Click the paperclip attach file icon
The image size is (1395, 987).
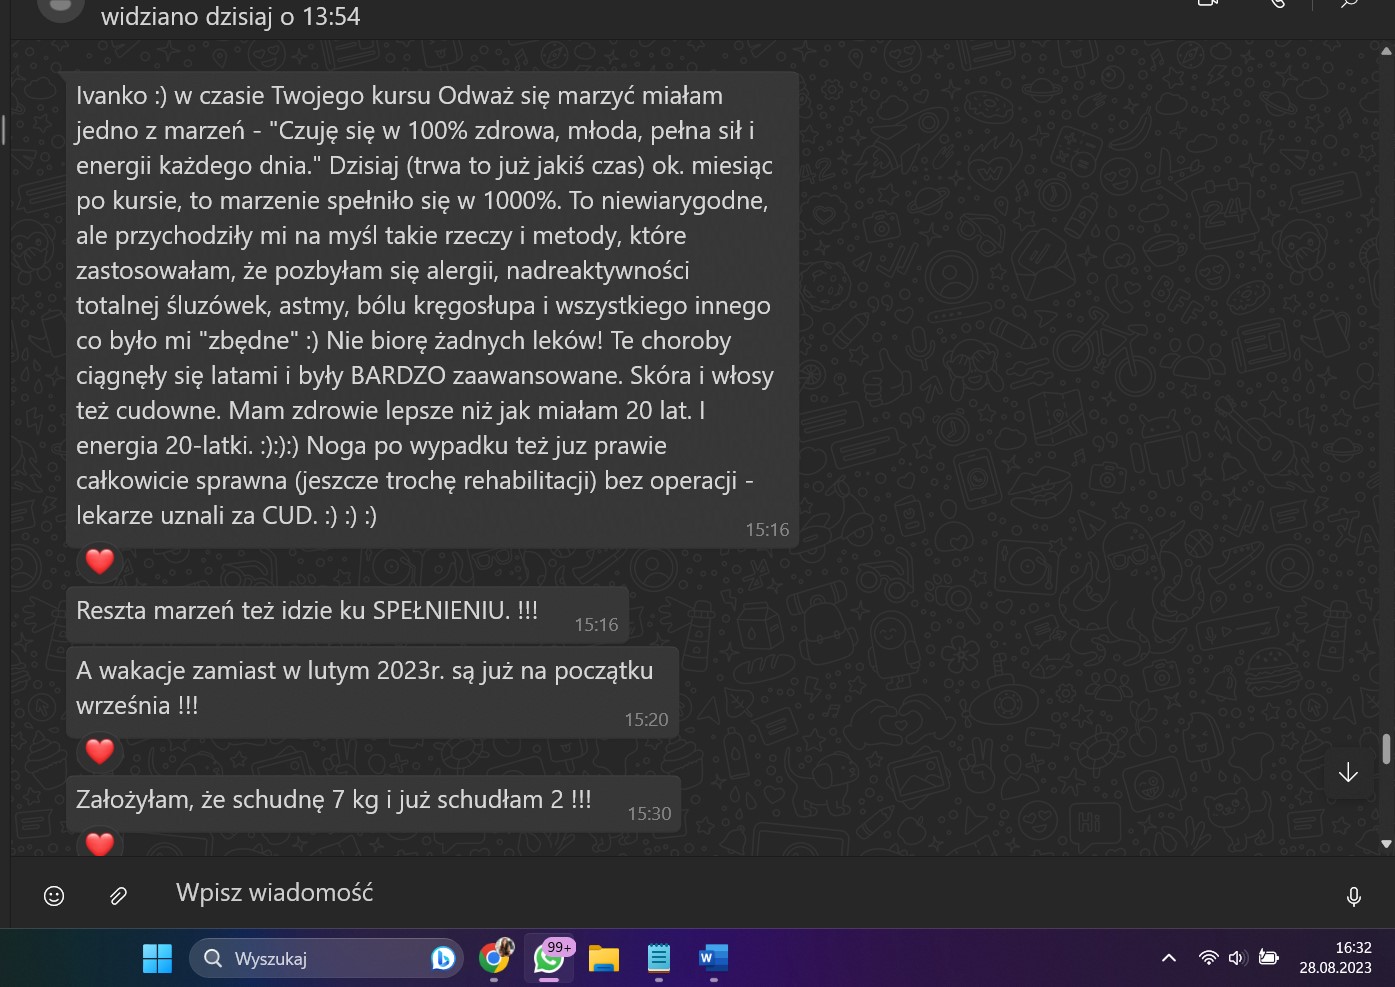(118, 896)
